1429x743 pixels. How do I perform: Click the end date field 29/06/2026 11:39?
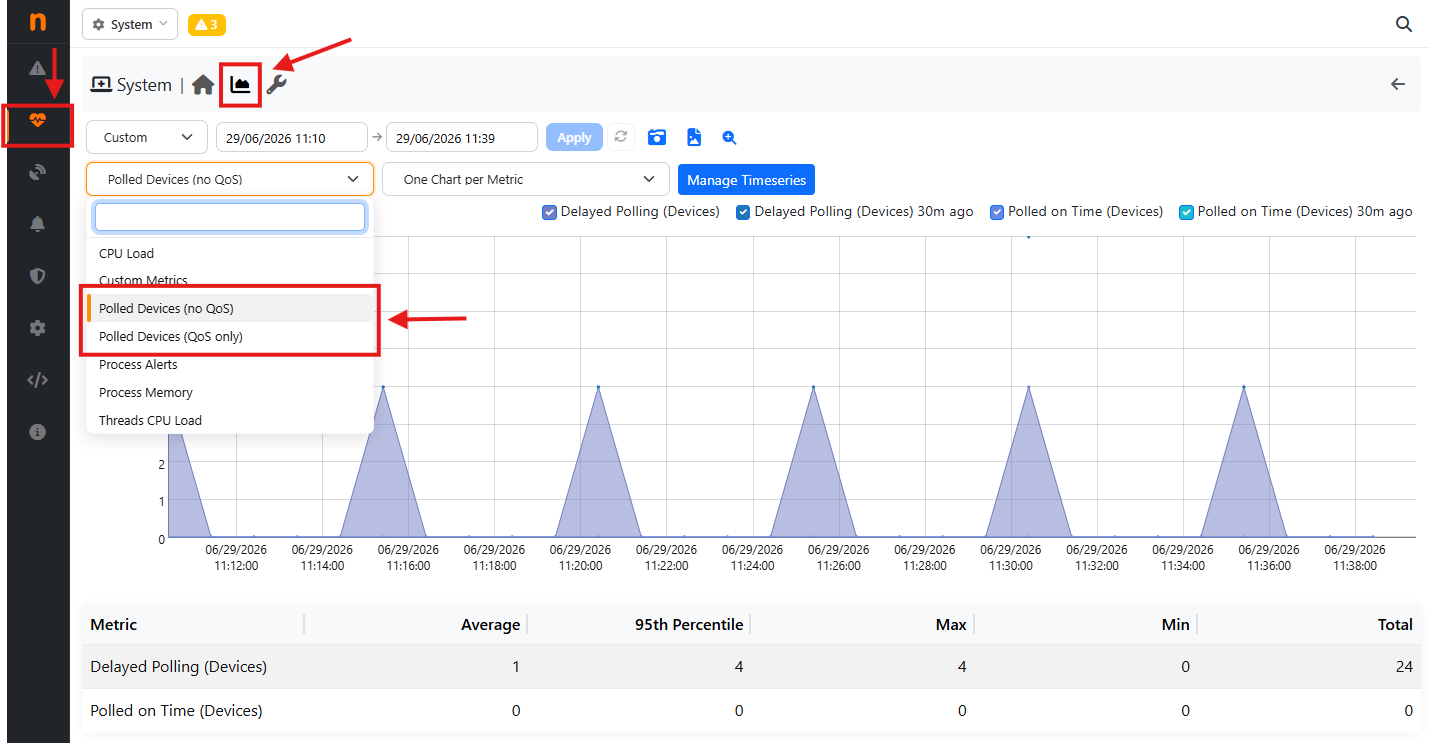coord(462,137)
